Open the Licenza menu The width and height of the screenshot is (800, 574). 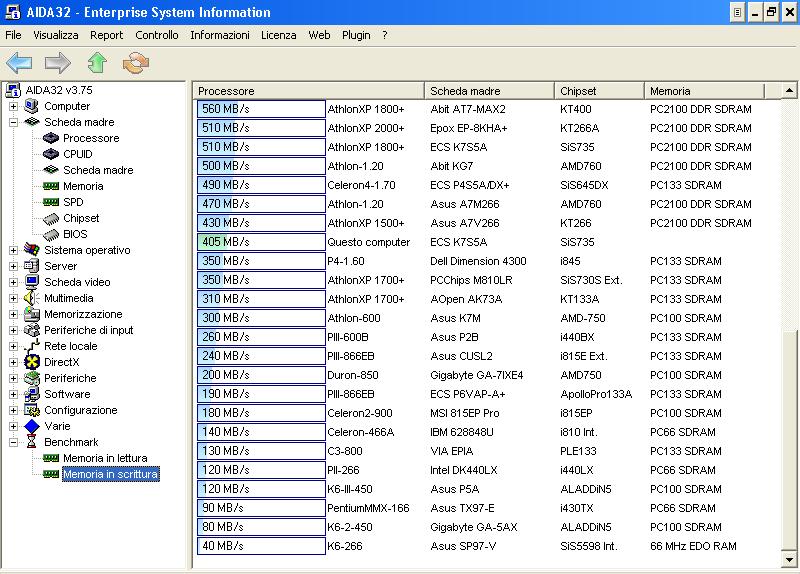279,35
